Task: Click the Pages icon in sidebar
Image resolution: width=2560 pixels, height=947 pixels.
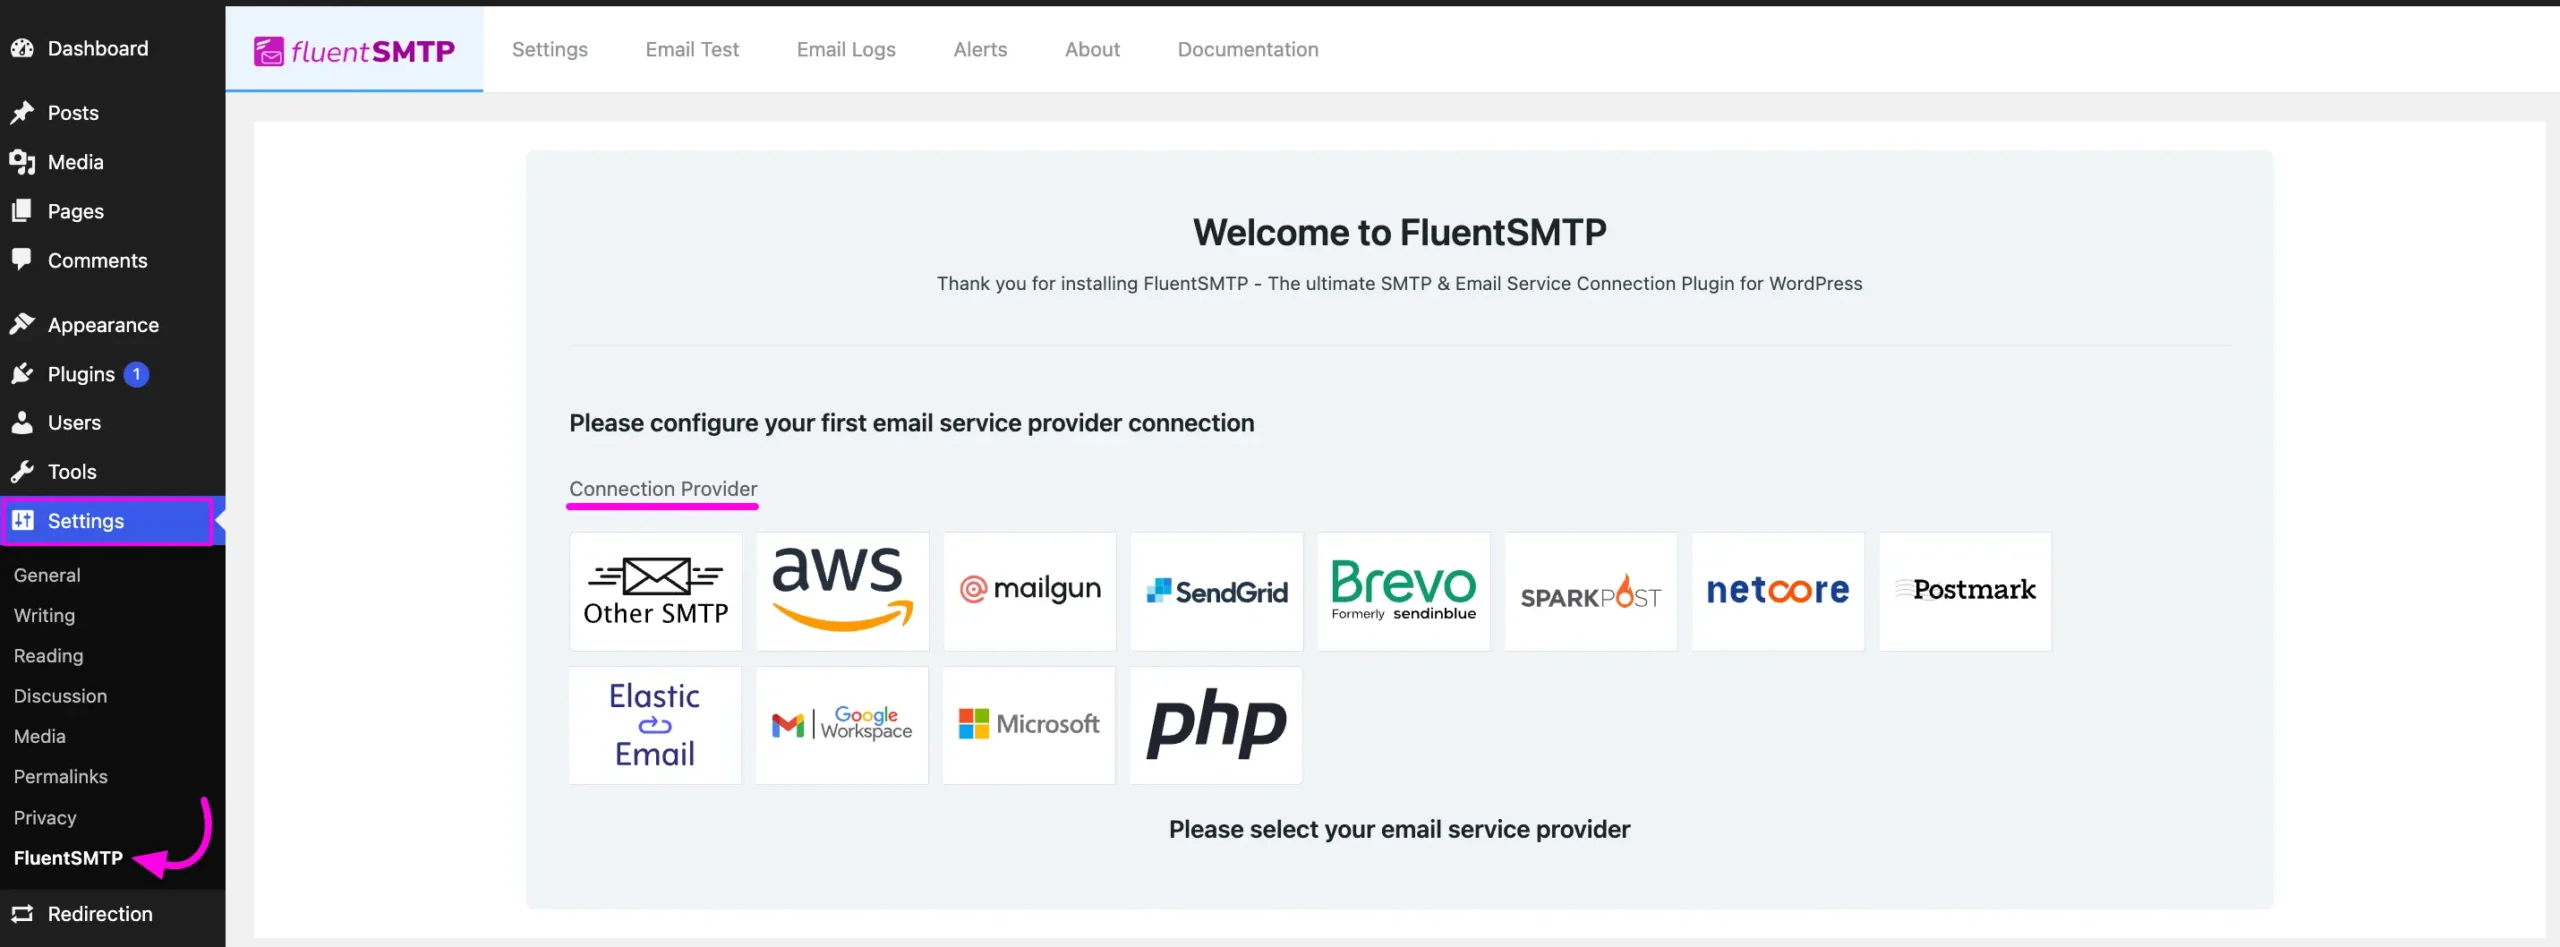Action: coord(22,210)
